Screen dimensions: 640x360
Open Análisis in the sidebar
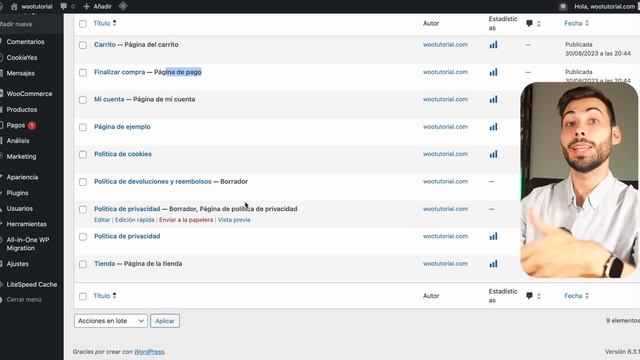(x=18, y=140)
